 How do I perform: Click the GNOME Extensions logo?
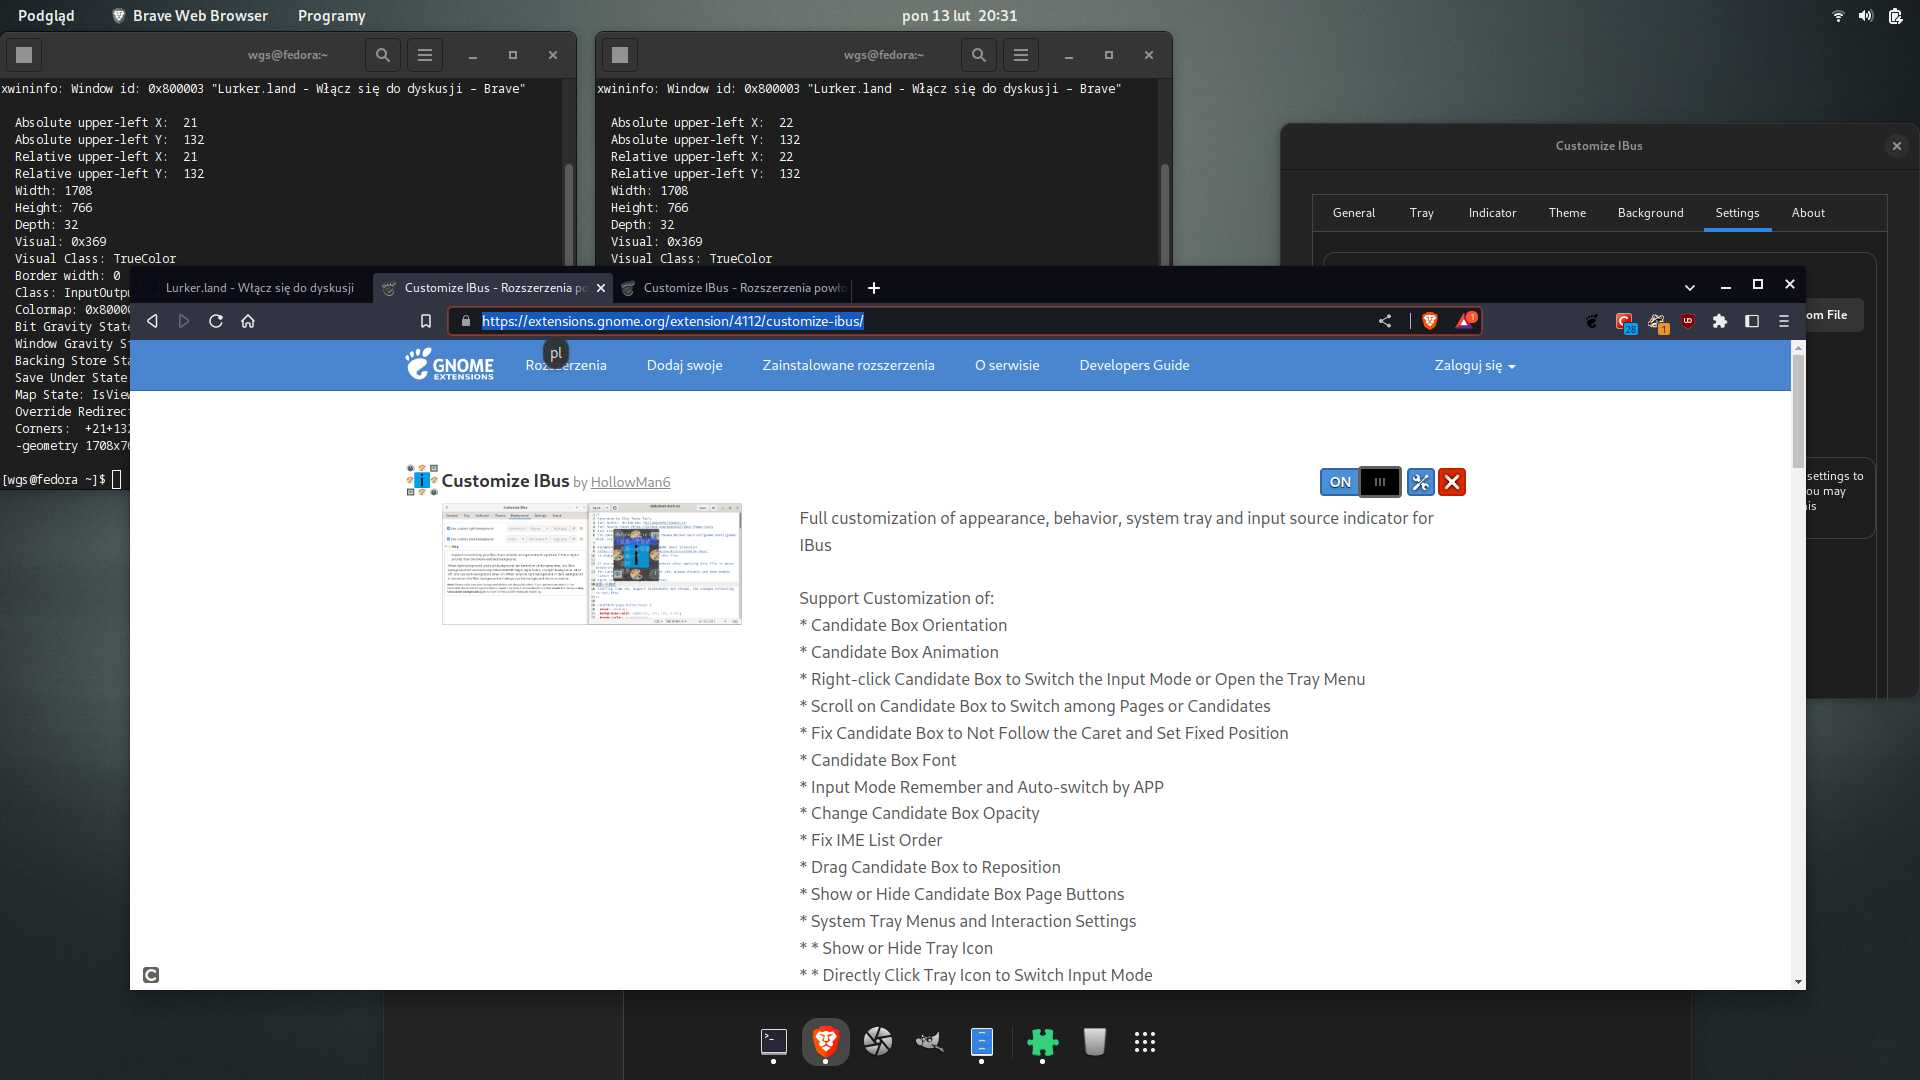449,364
